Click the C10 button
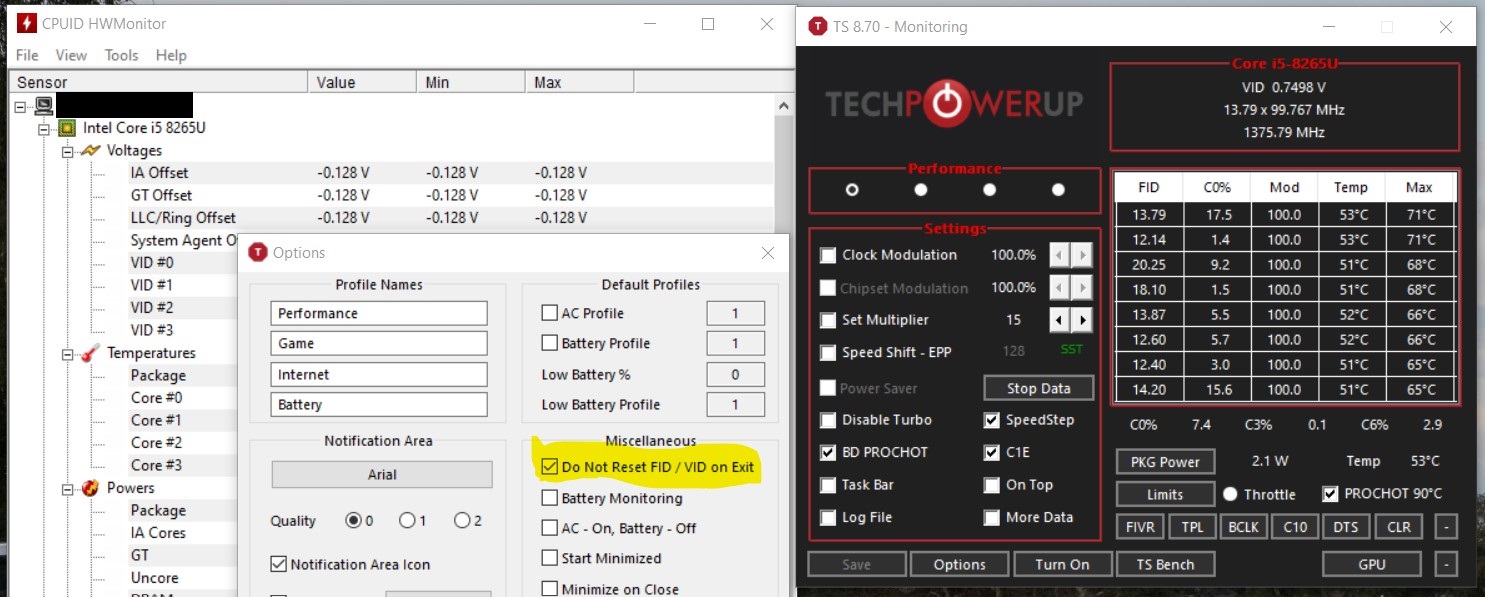Viewport: 1485px width, 597px height. pos(1295,527)
